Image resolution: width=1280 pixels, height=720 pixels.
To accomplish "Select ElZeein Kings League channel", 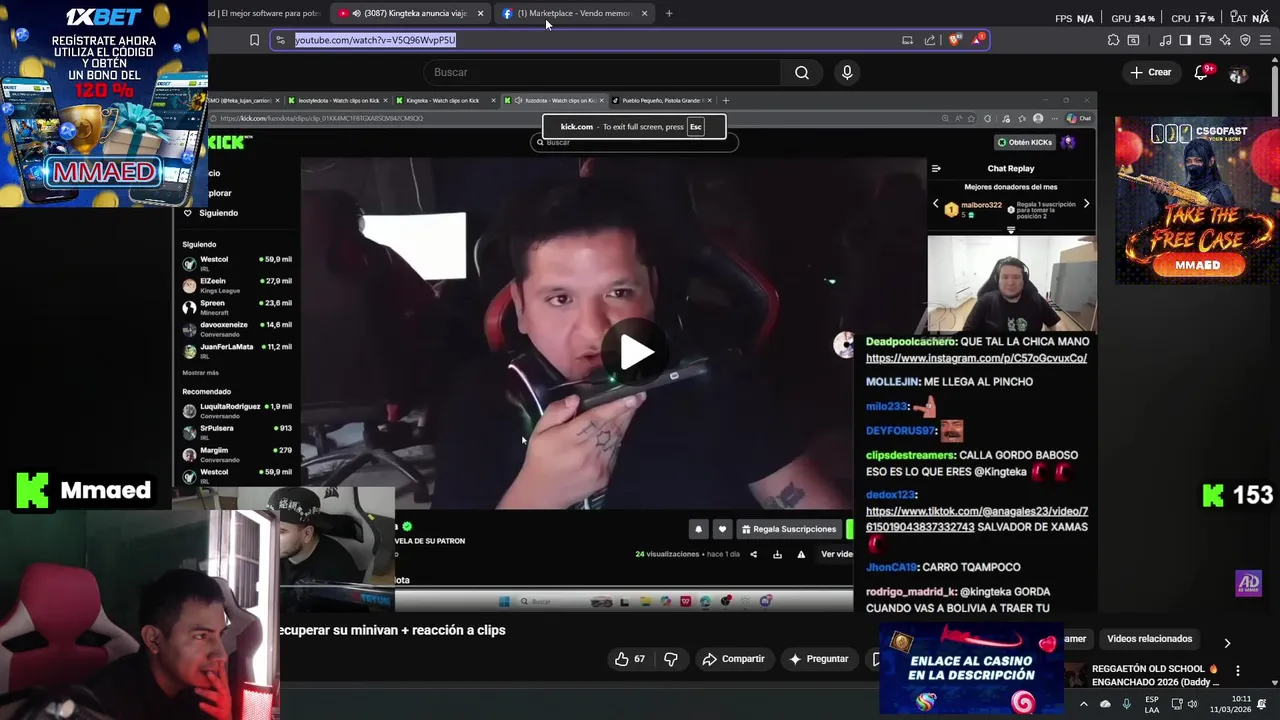I will (x=237, y=286).
